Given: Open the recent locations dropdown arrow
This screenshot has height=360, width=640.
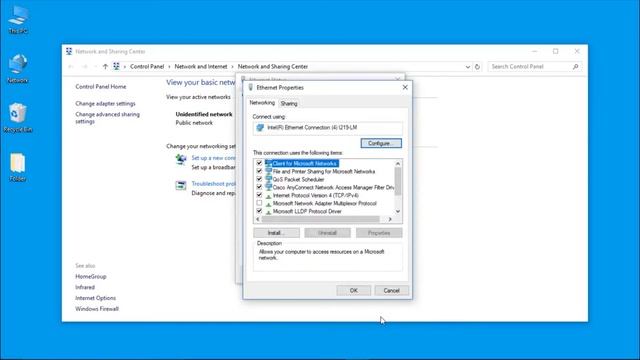Looking at the screenshot, I should 95,67.
